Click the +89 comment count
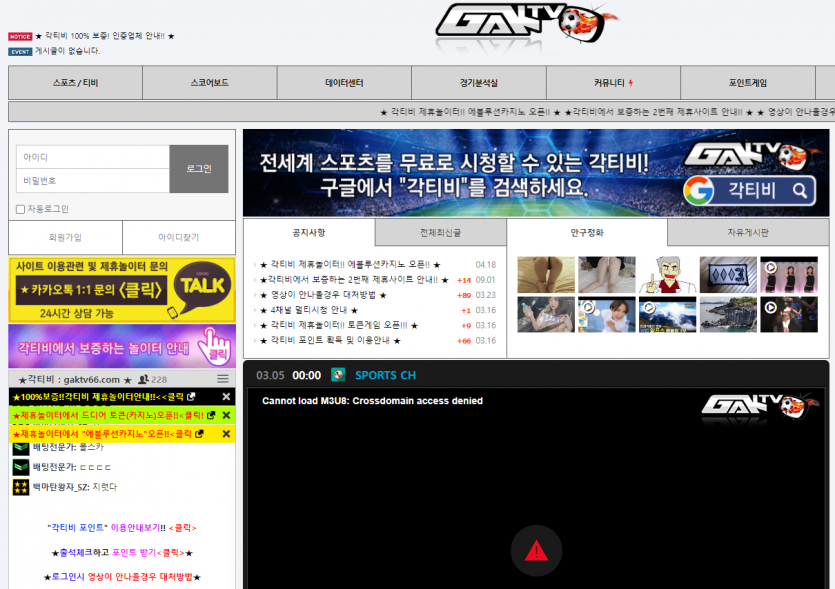 point(464,295)
